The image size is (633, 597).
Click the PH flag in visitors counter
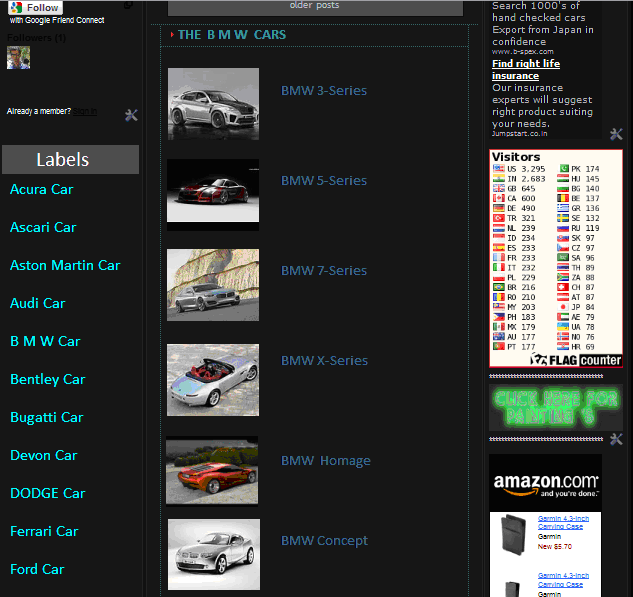[499, 317]
